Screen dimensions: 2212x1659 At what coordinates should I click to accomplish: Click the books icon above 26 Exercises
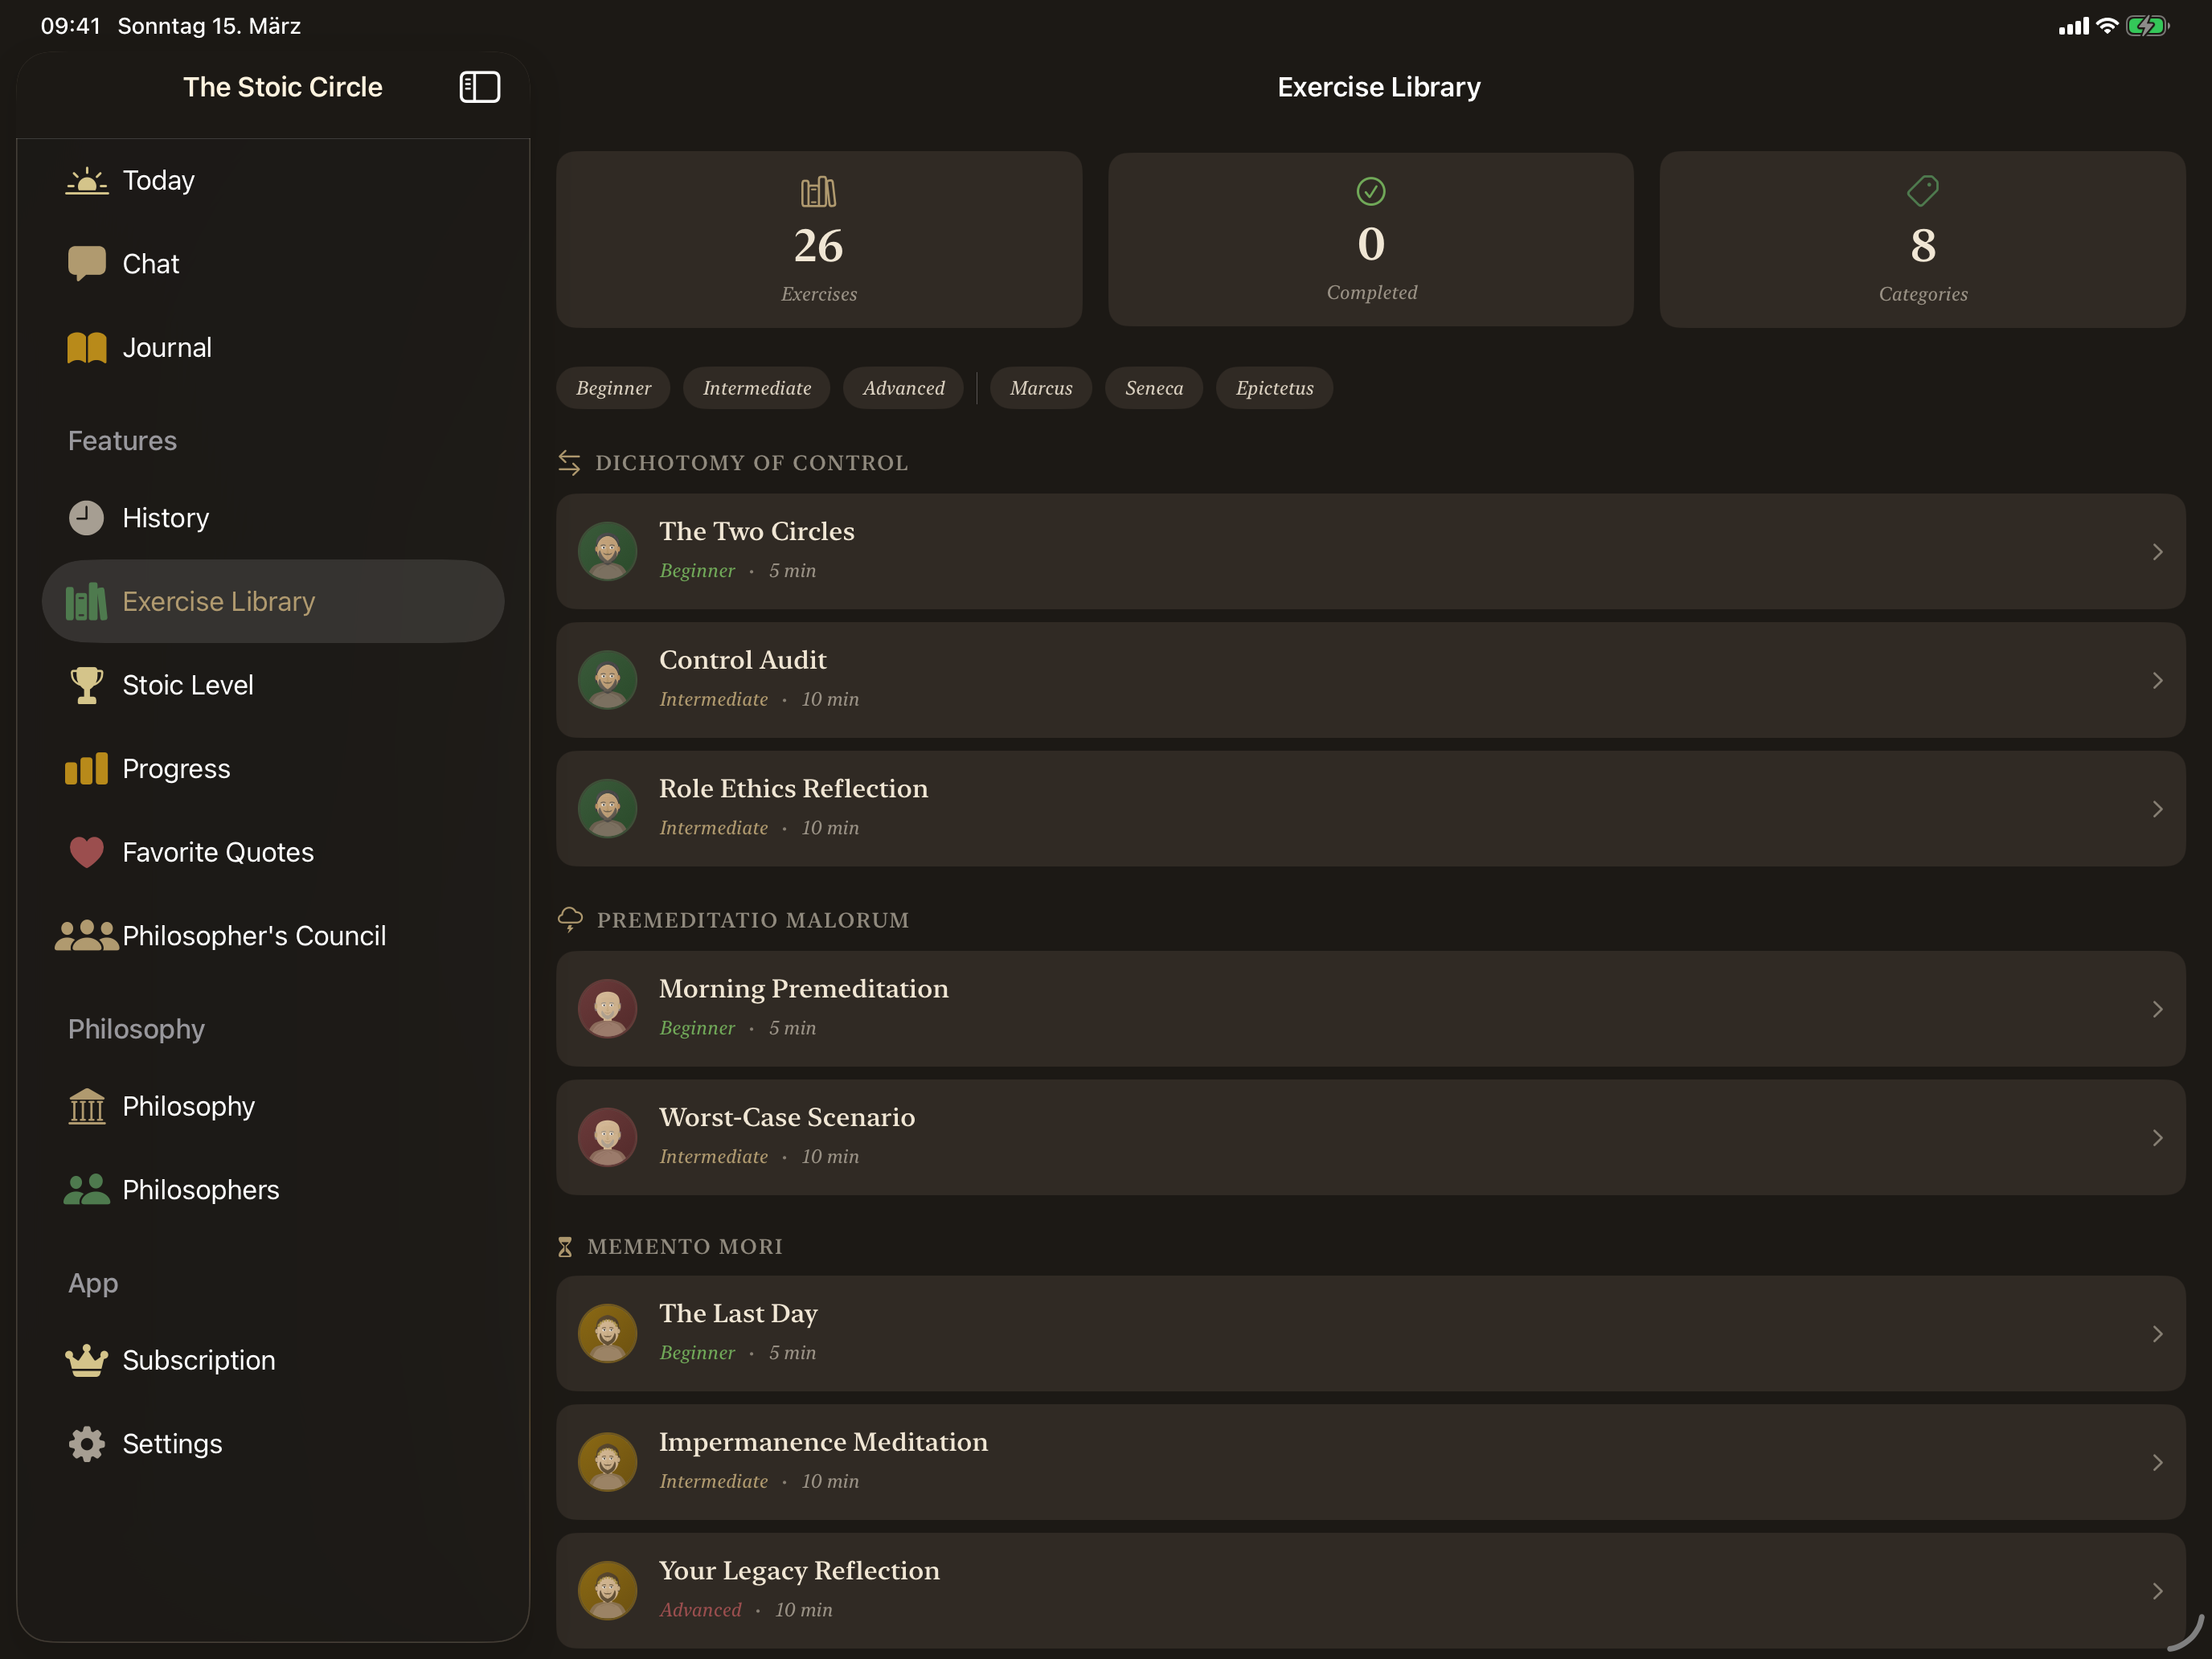click(x=818, y=192)
